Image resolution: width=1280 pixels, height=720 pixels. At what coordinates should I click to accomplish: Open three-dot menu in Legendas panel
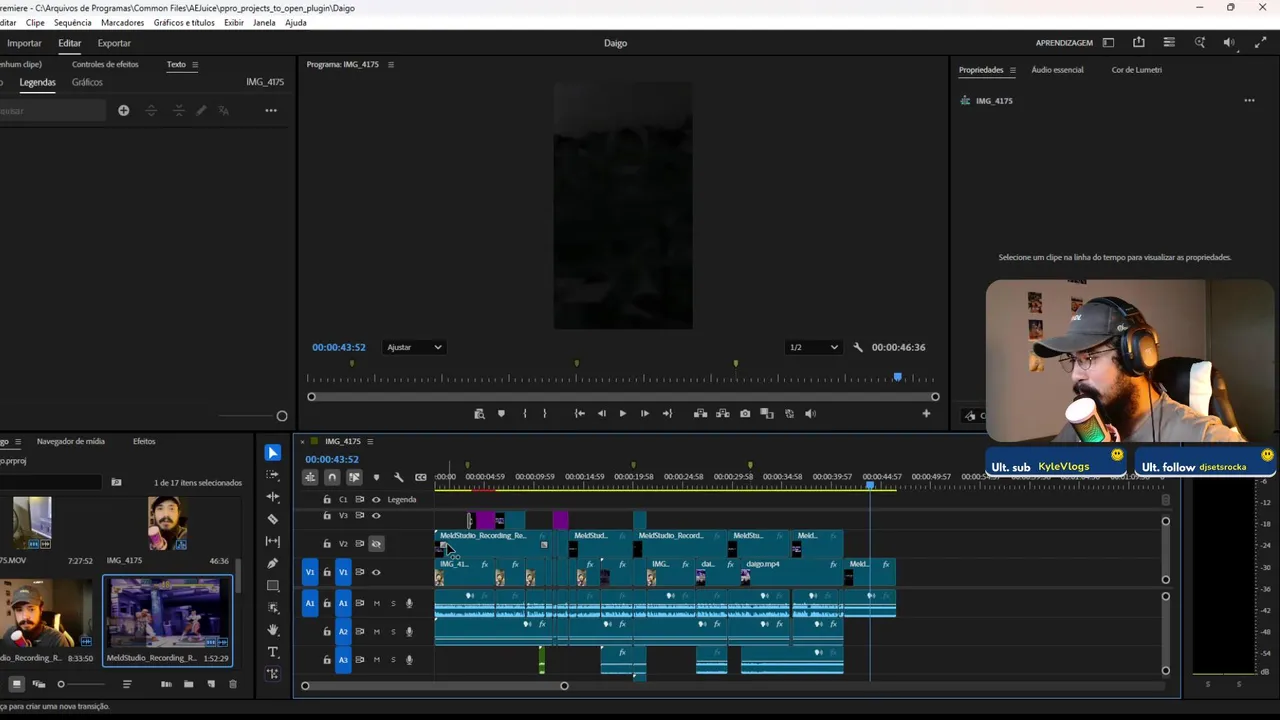[271, 110]
